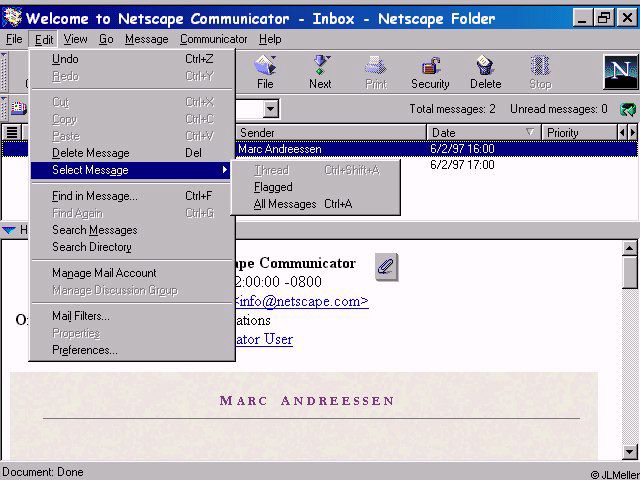This screenshot has width=640, height=480.
Task: Click the main toolbar grip handle
Action: click(x=4, y=72)
